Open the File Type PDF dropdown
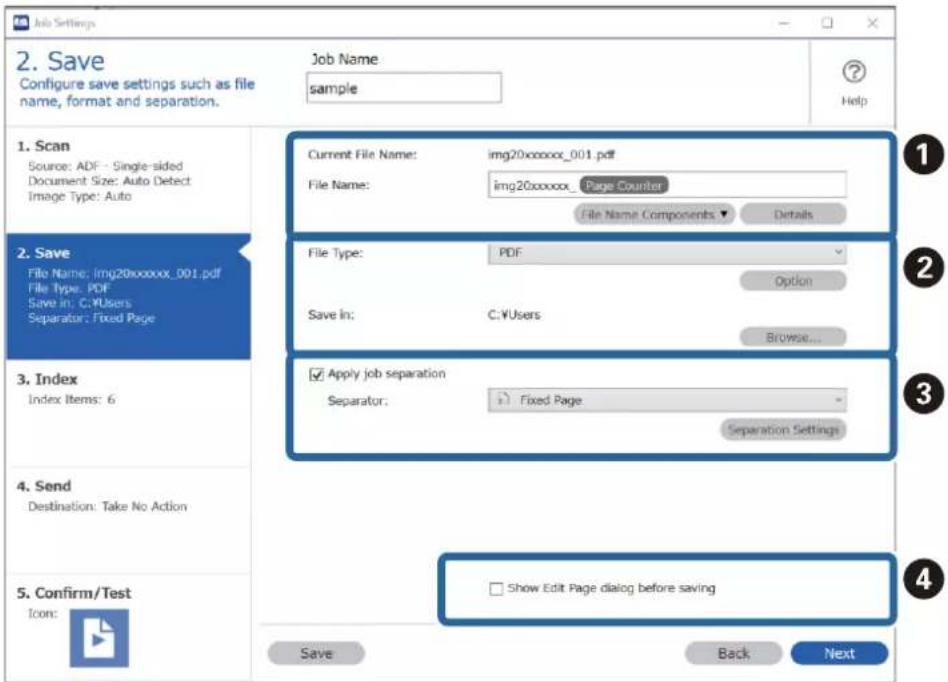 click(x=667, y=253)
